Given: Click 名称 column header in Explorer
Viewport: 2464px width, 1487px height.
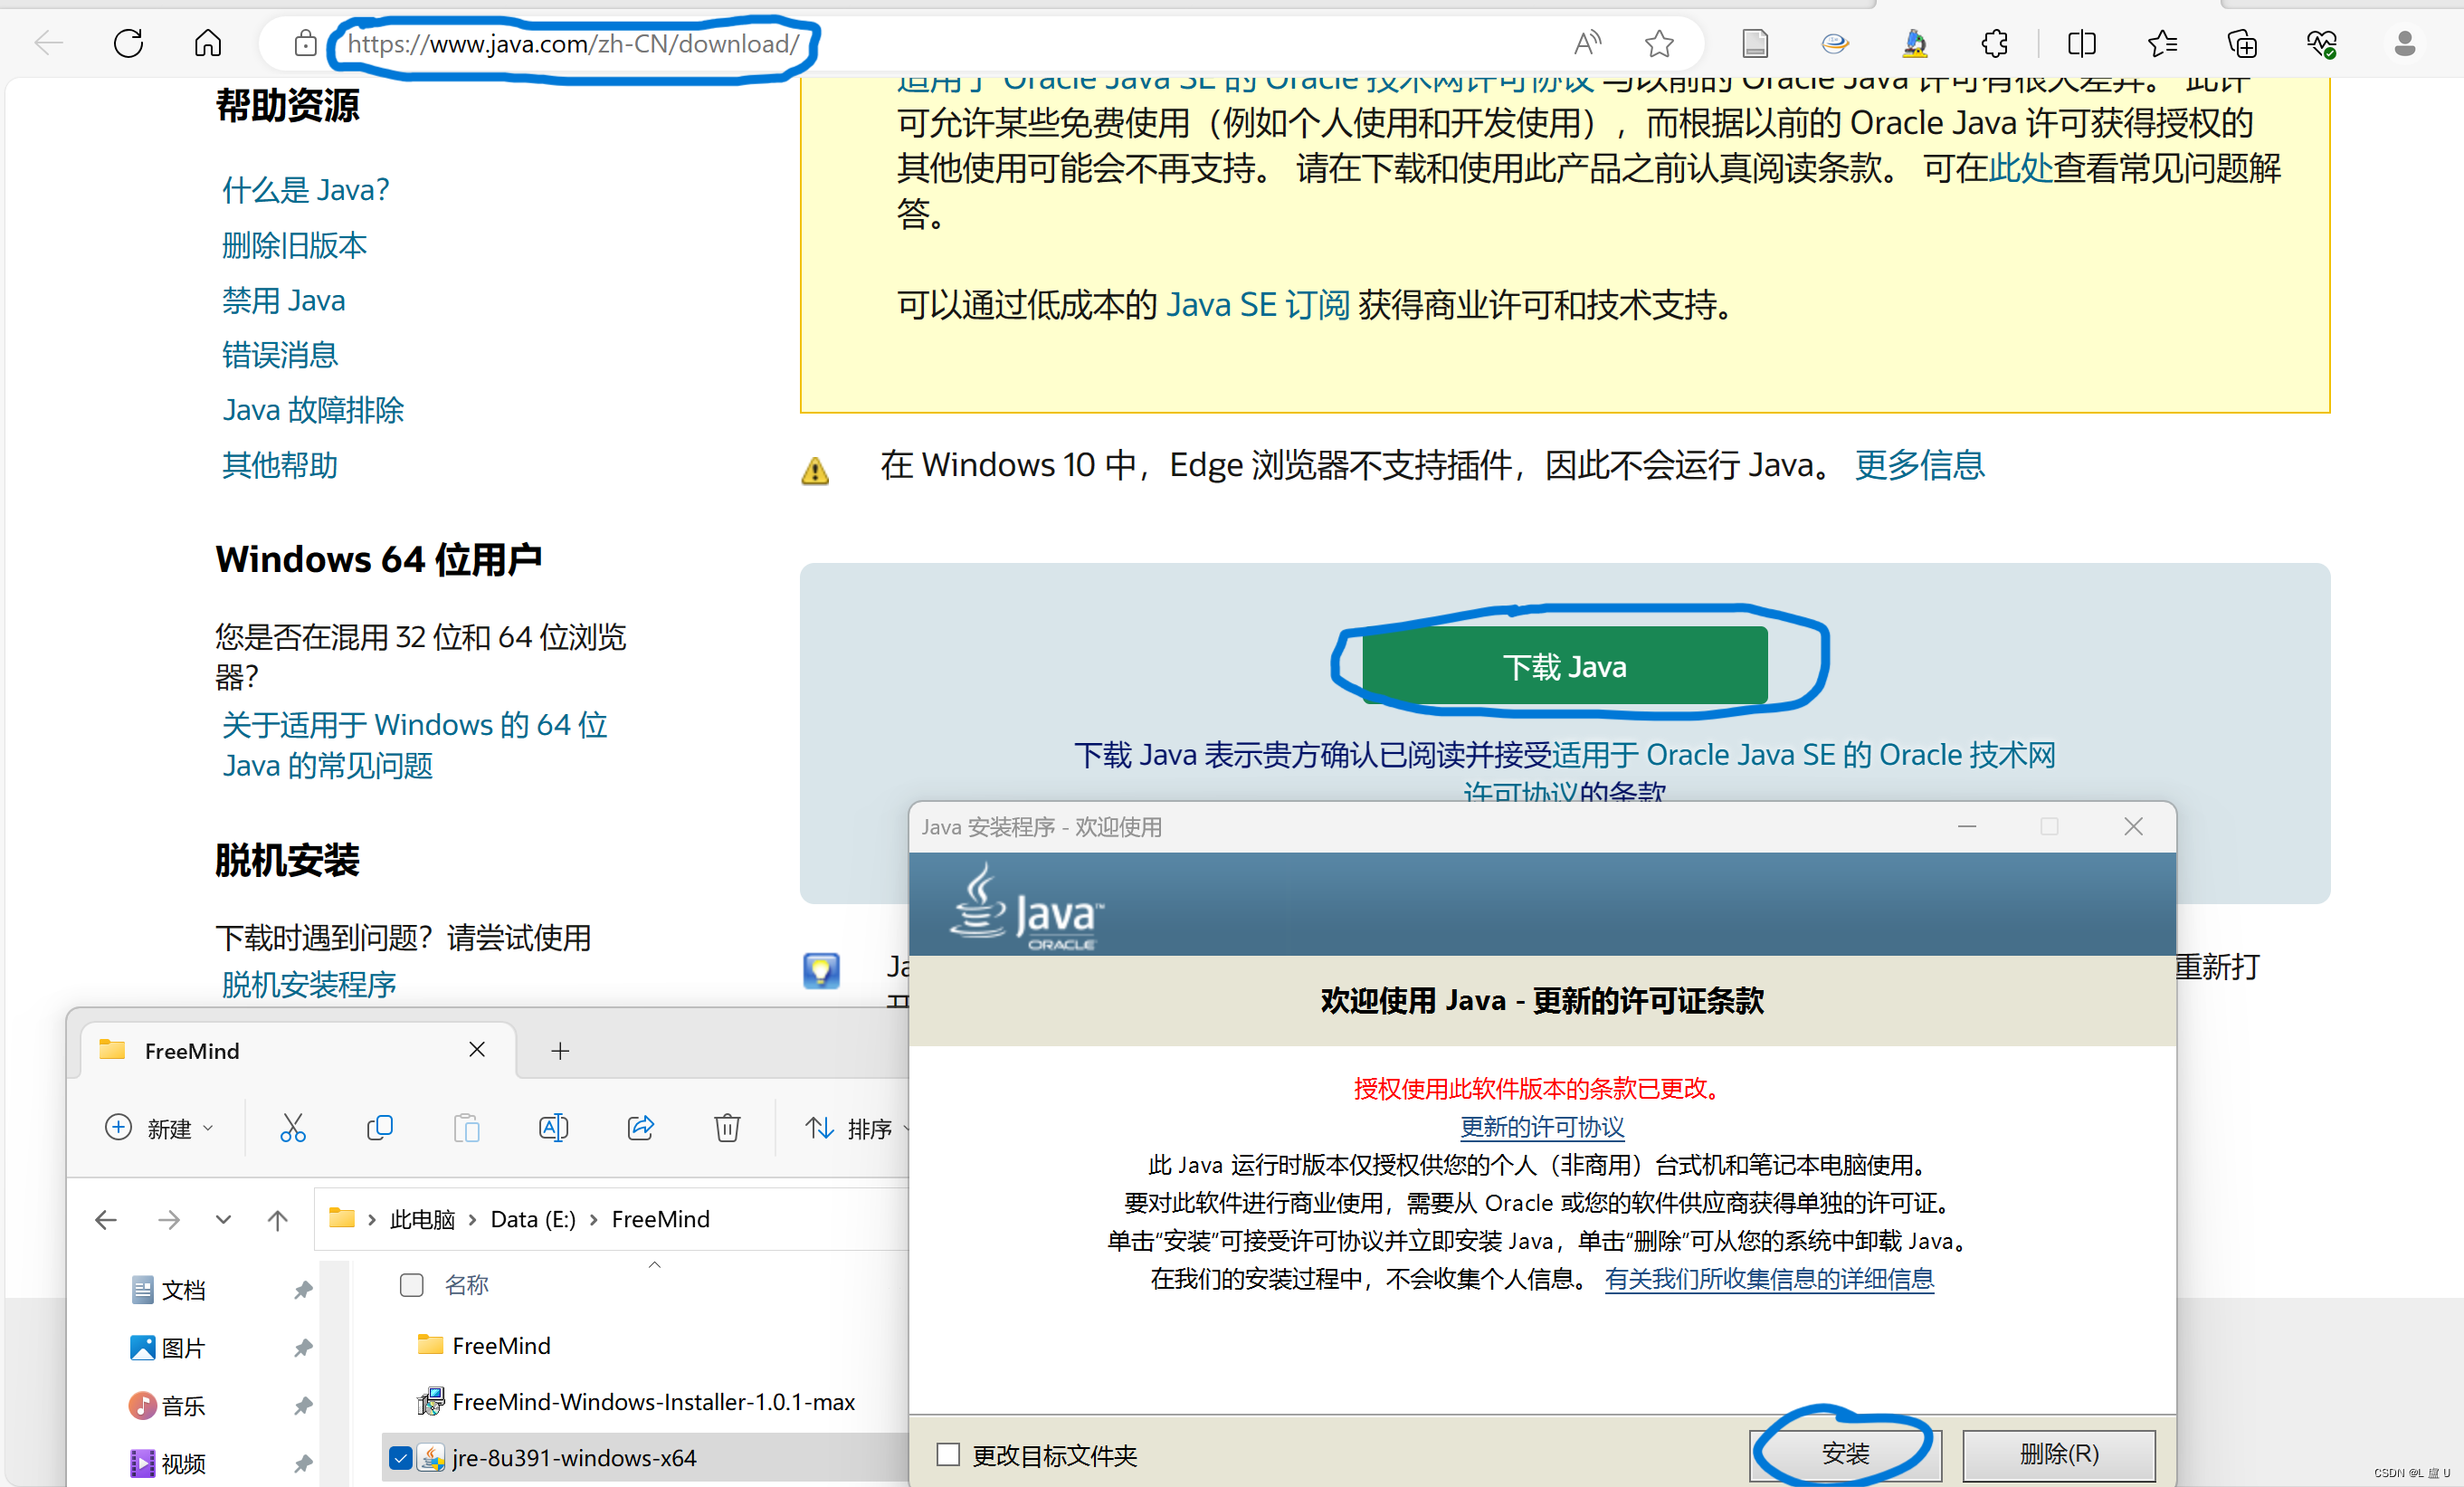Looking at the screenshot, I should 466,1285.
